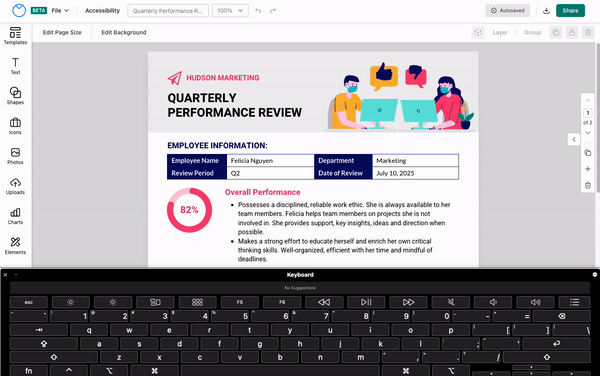Image resolution: width=600 pixels, height=376 pixels.
Task: Delete selected object with toolbar trash icon
Action: coord(588,33)
